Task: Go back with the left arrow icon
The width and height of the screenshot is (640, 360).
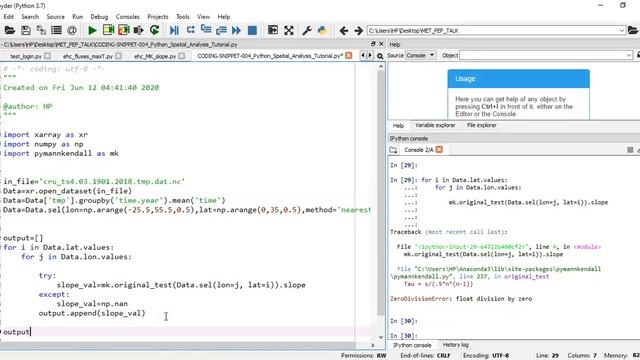Action: pyautogui.click(x=344, y=31)
